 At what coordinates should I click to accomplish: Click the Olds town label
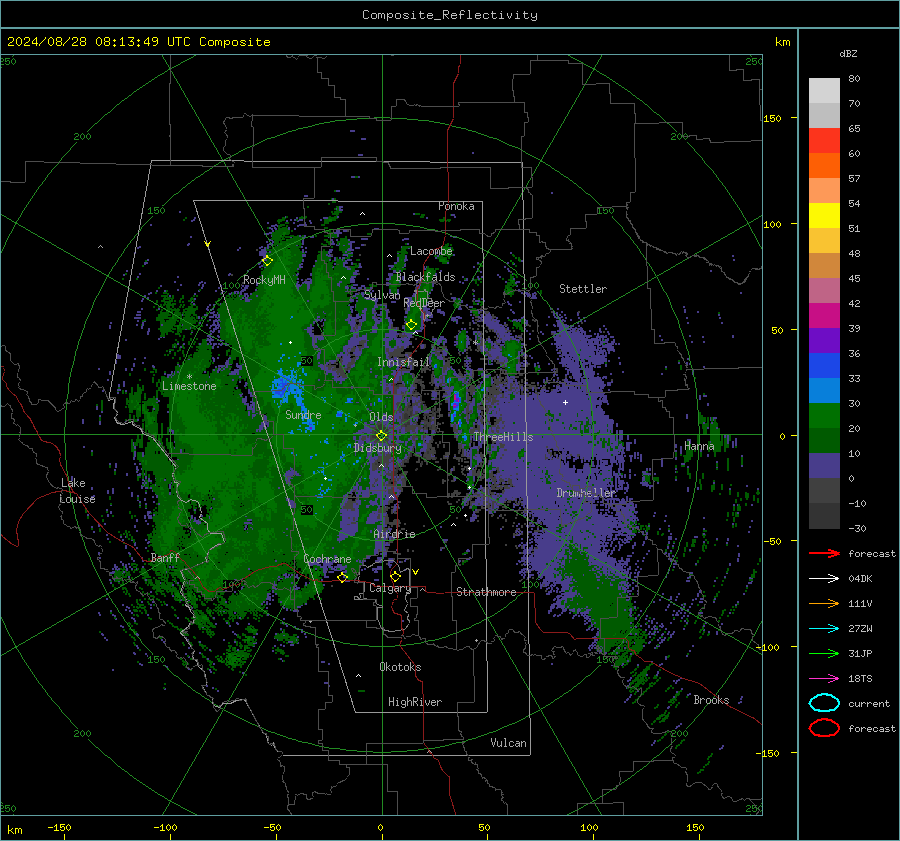pos(381,417)
